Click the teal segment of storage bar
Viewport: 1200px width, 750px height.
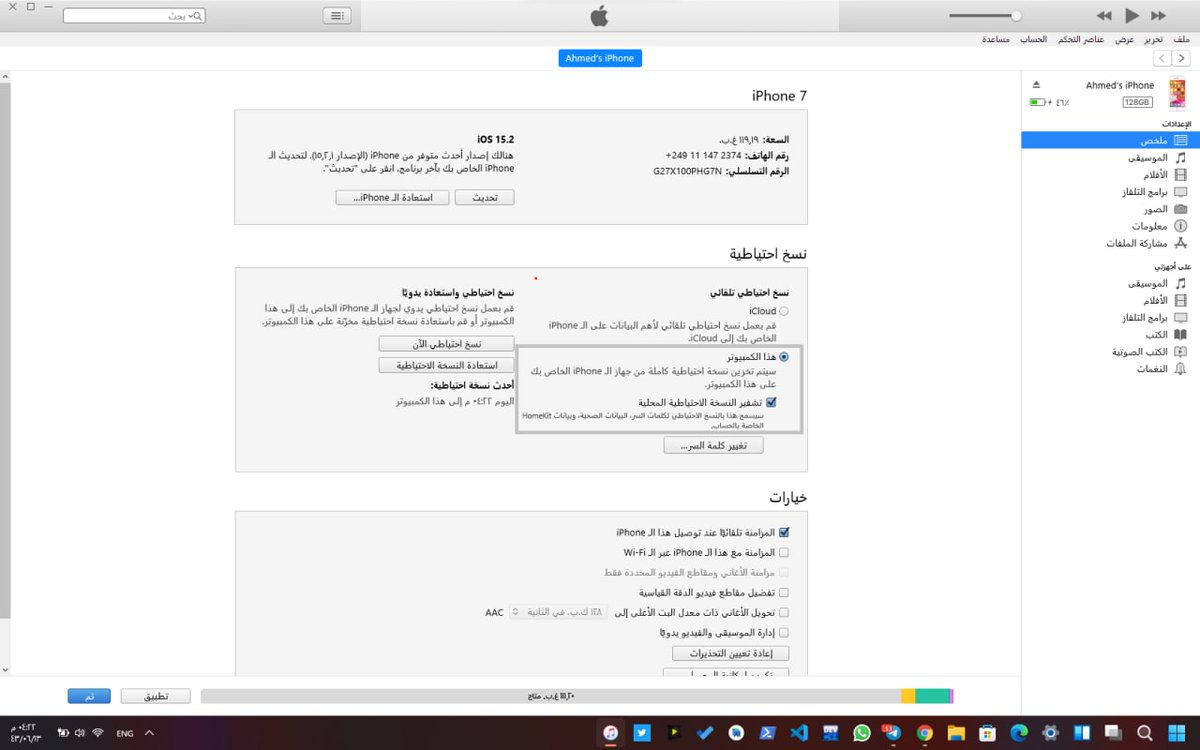(932, 696)
